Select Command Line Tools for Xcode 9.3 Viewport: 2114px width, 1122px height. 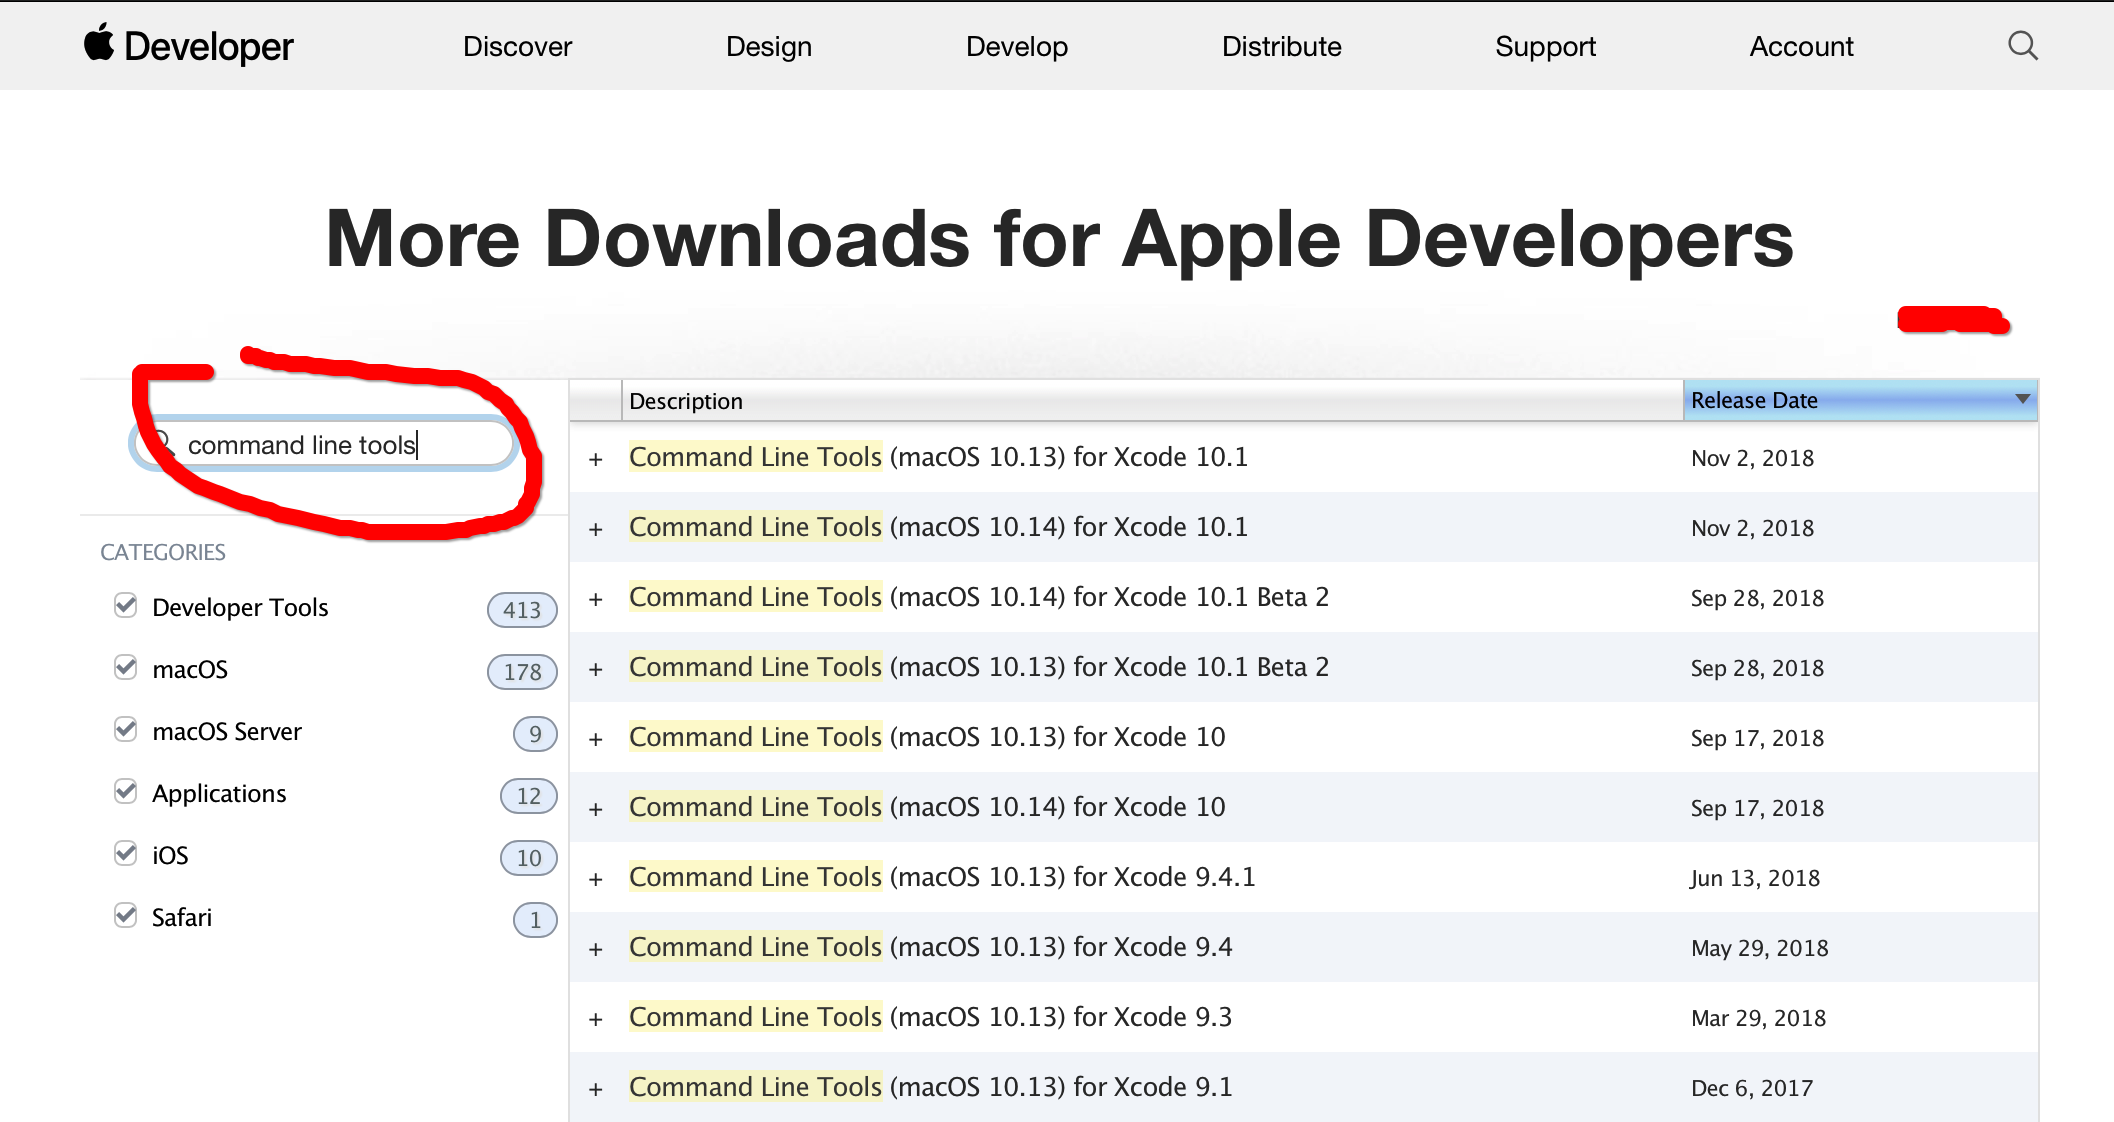coord(931,1017)
